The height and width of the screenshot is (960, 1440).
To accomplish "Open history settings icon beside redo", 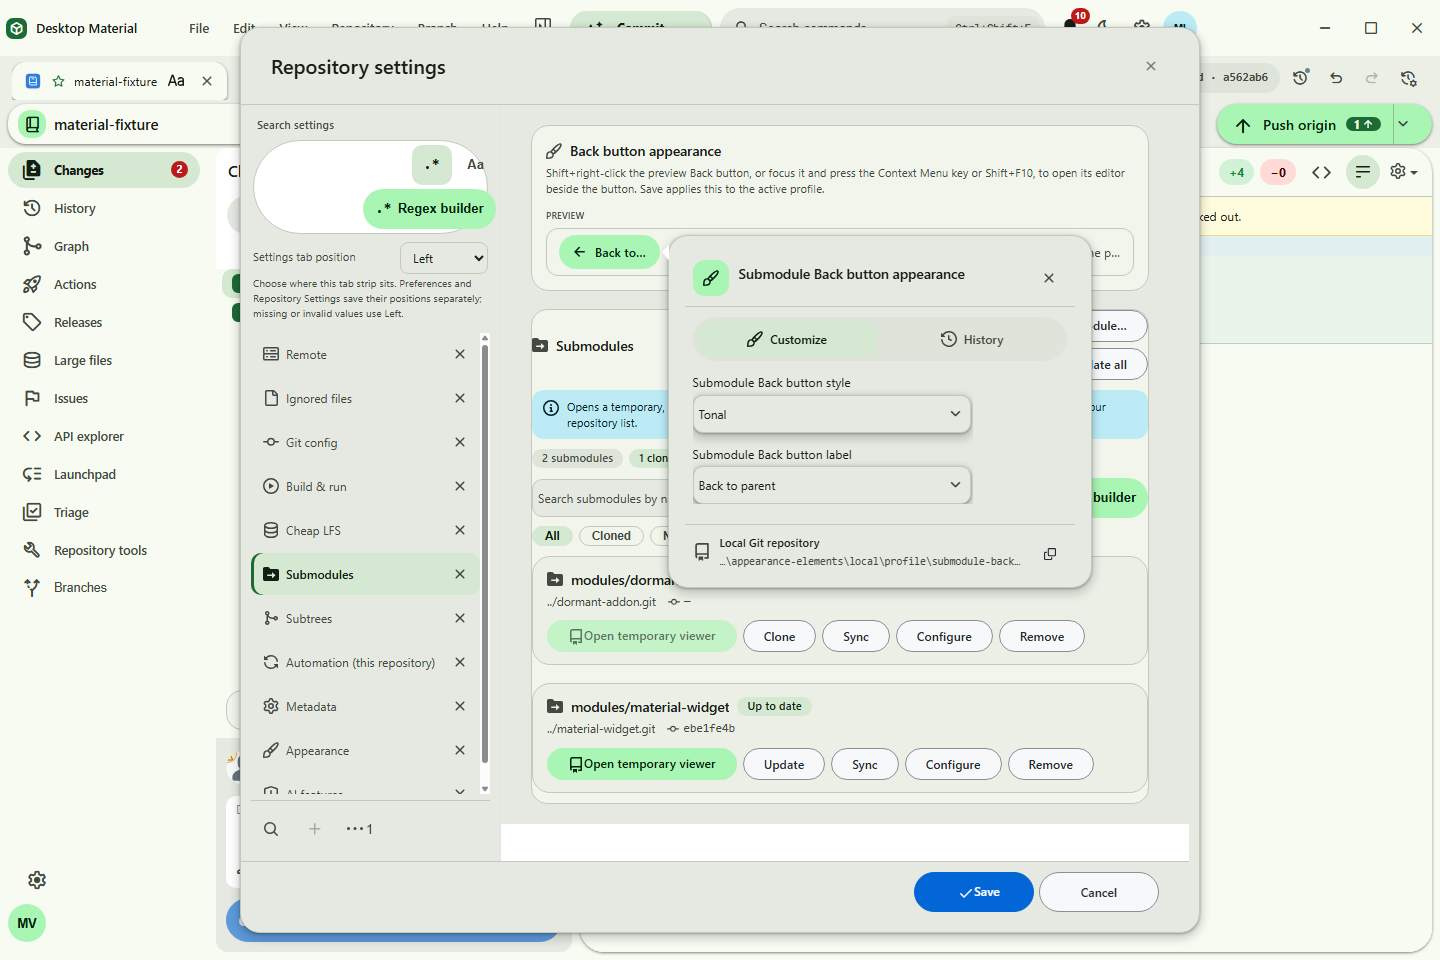I will (x=1408, y=77).
